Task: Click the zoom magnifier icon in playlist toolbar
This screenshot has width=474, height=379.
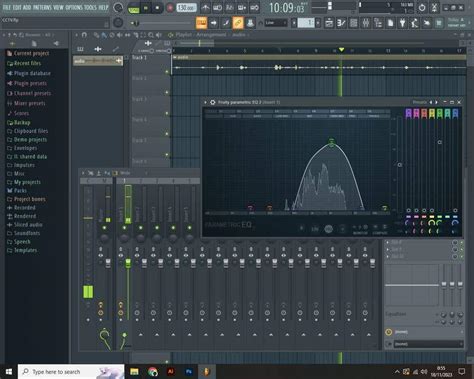Action: click(151, 35)
